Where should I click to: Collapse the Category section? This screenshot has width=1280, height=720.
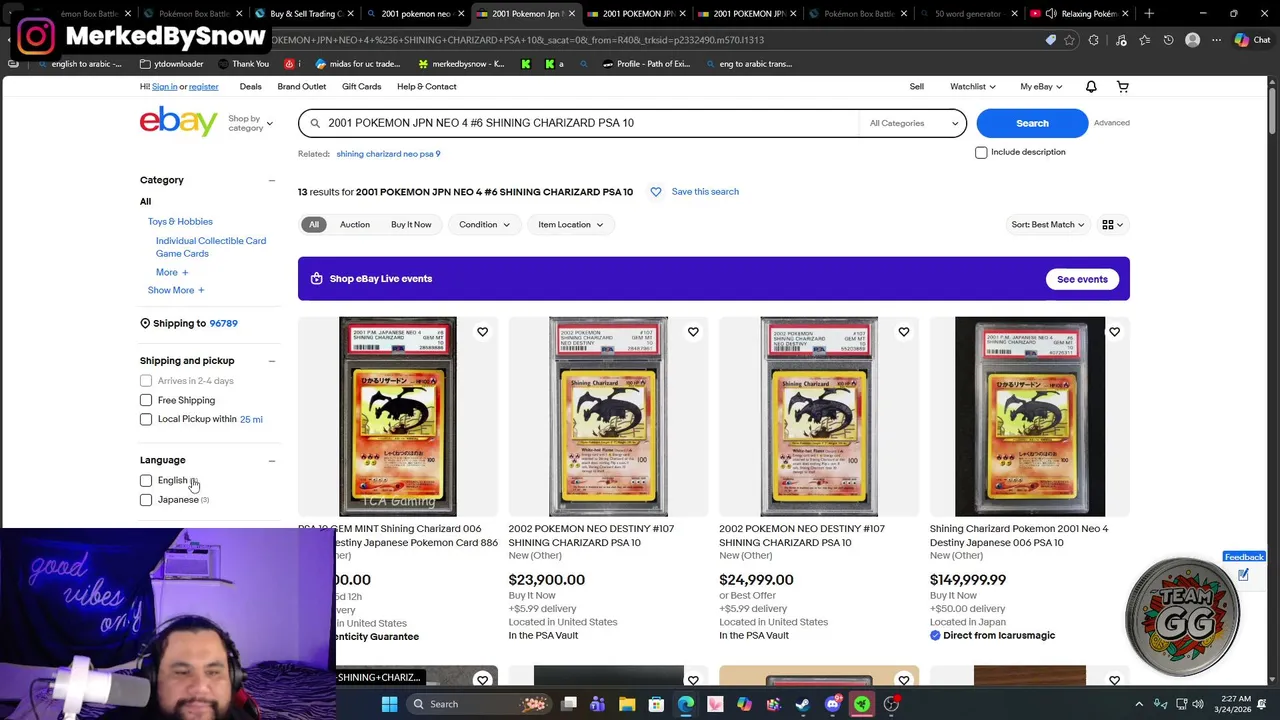pos(272,181)
